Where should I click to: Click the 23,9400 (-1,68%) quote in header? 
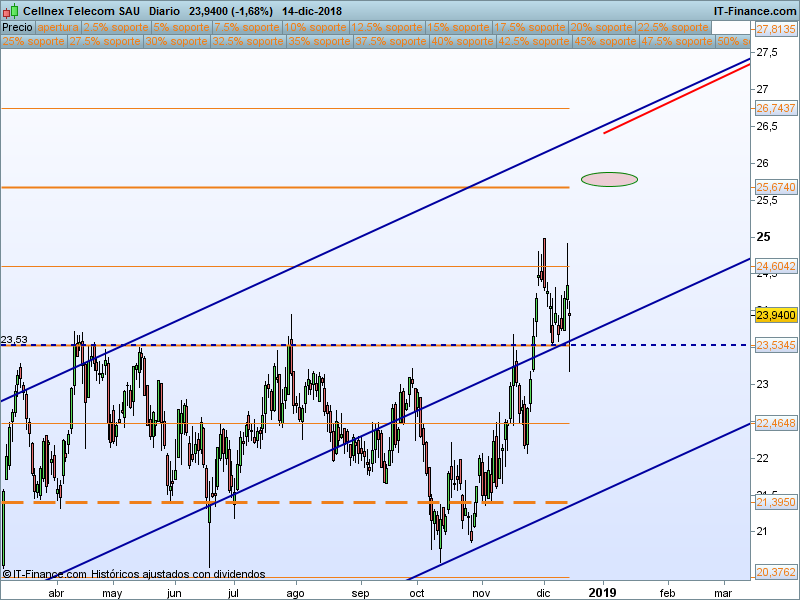(x=231, y=11)
